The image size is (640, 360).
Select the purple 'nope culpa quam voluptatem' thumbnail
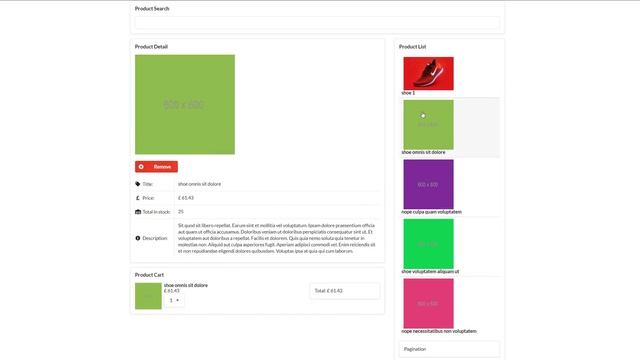point(428,184)
